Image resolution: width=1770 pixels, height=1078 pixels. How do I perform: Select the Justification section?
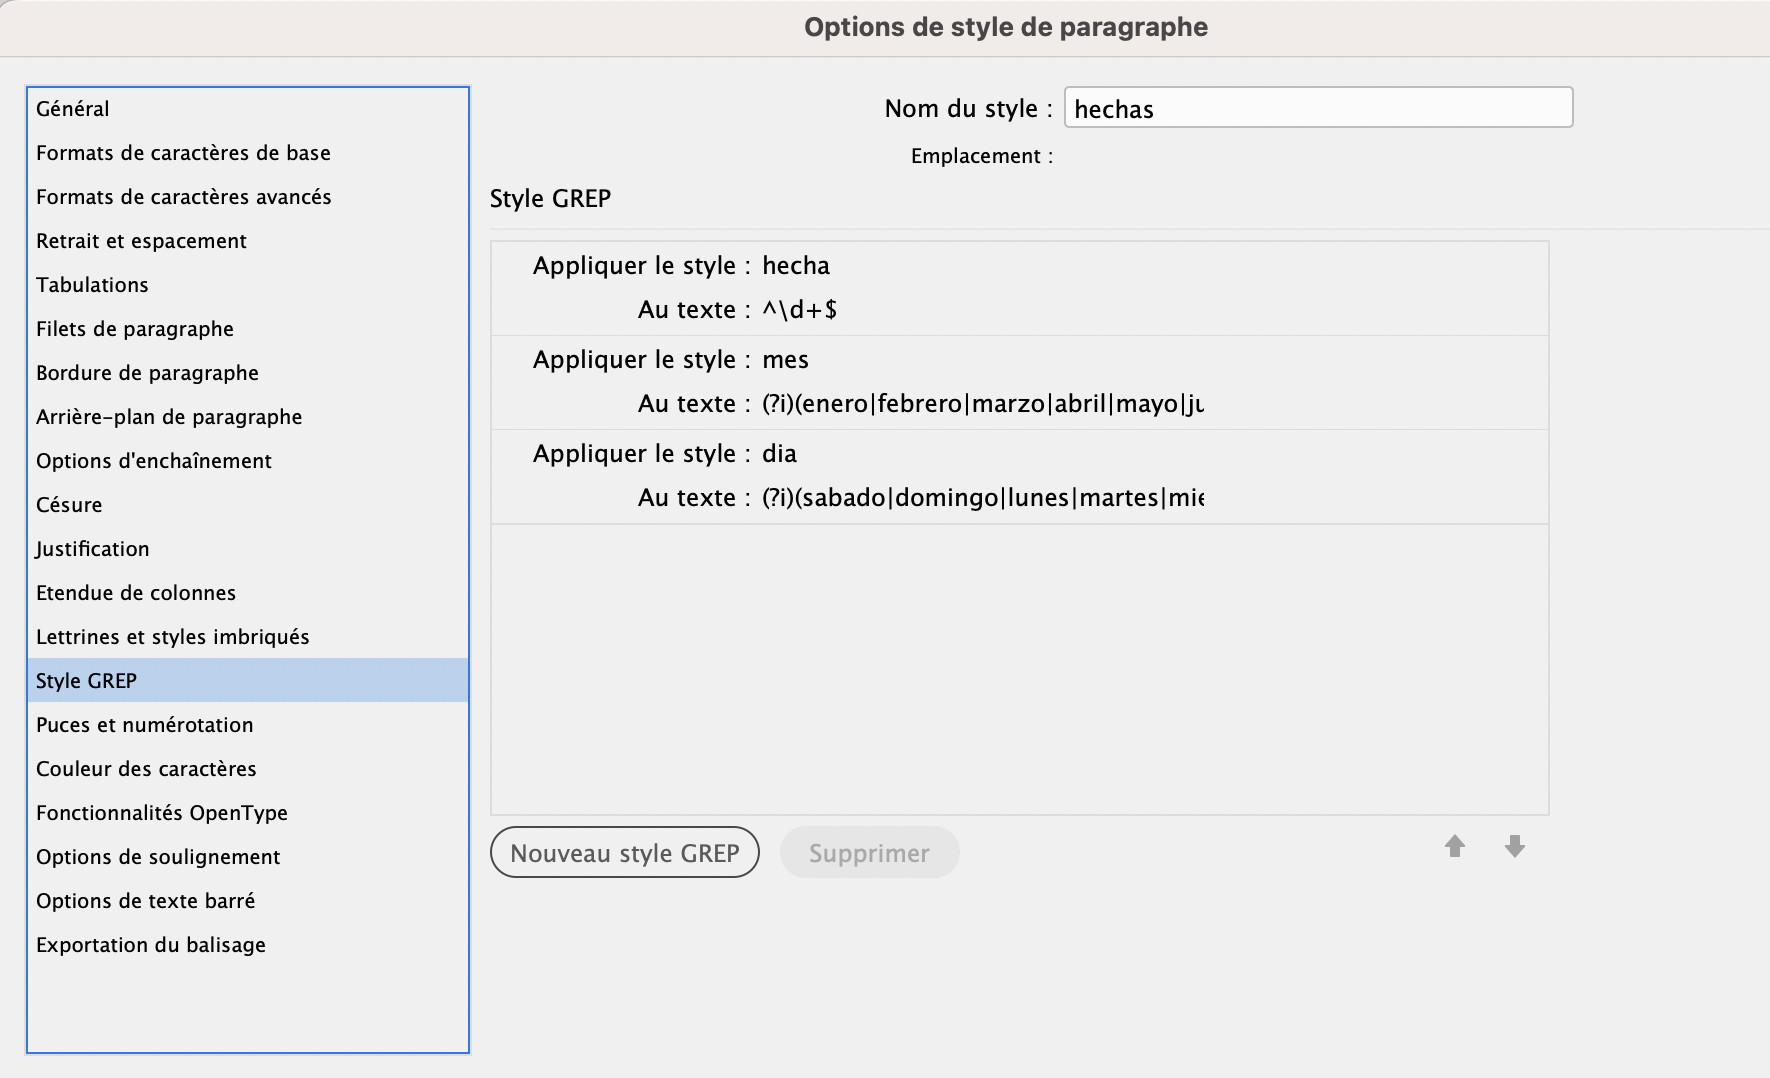click(x=92, y=548)
